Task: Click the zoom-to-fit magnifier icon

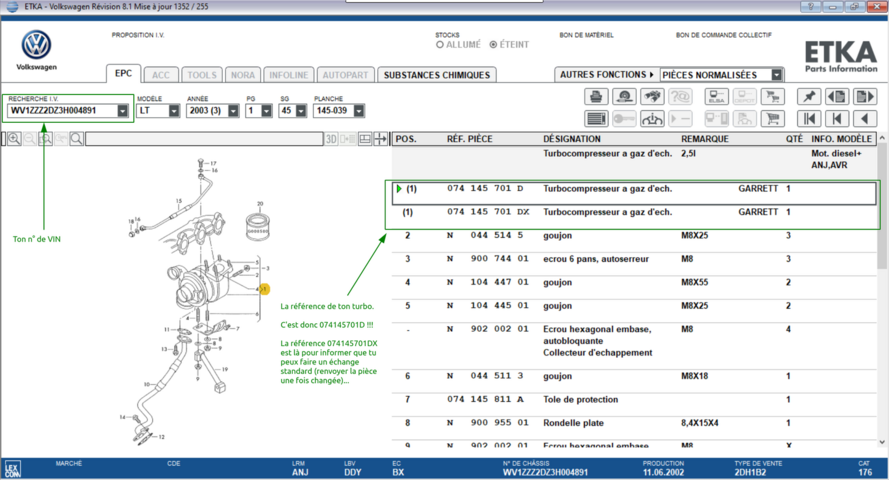Action: (x=45, y=139)
